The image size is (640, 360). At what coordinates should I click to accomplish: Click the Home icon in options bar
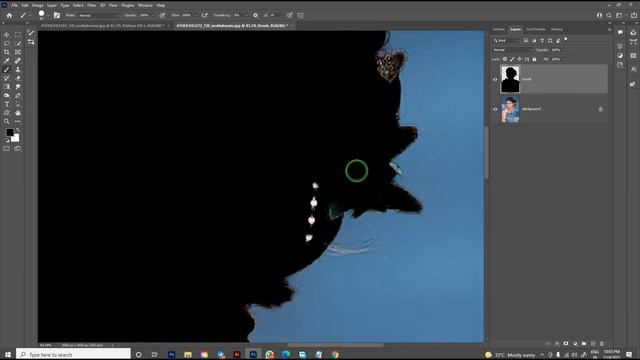pos(9,16)
